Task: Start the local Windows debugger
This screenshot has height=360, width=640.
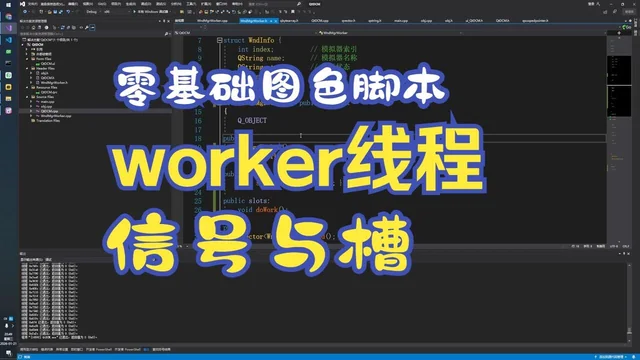Action: [151, 12]
